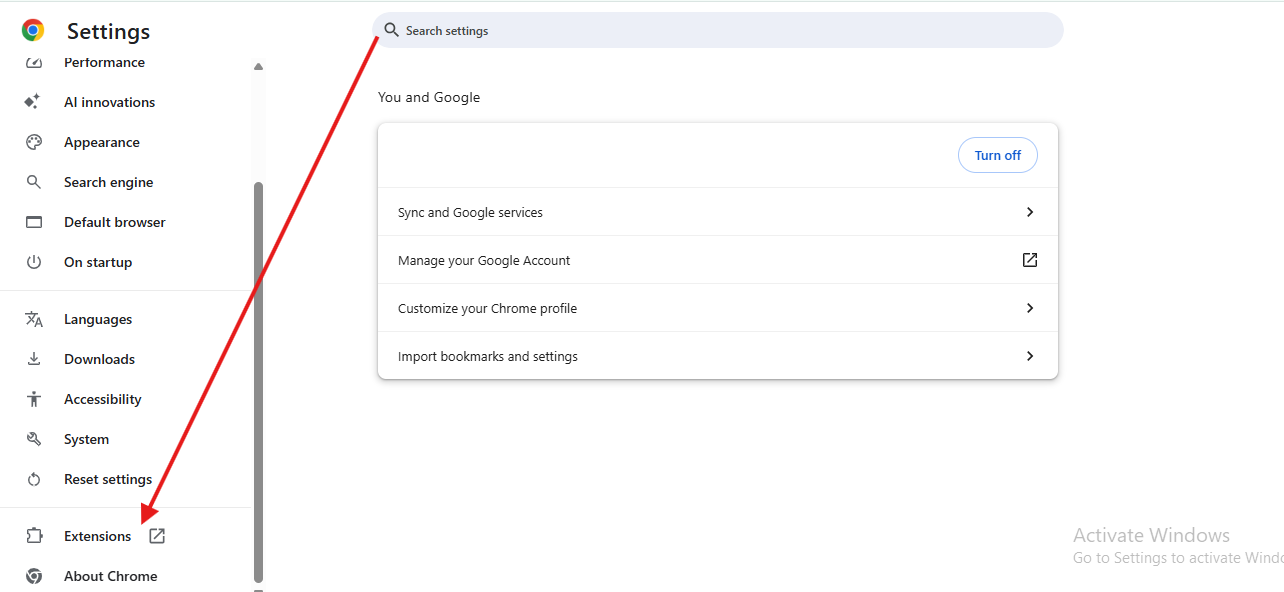Click the sidebar vertical scrollbar thumb
The width and height of the screenshot is (1284, 592).
coord(259,382)
